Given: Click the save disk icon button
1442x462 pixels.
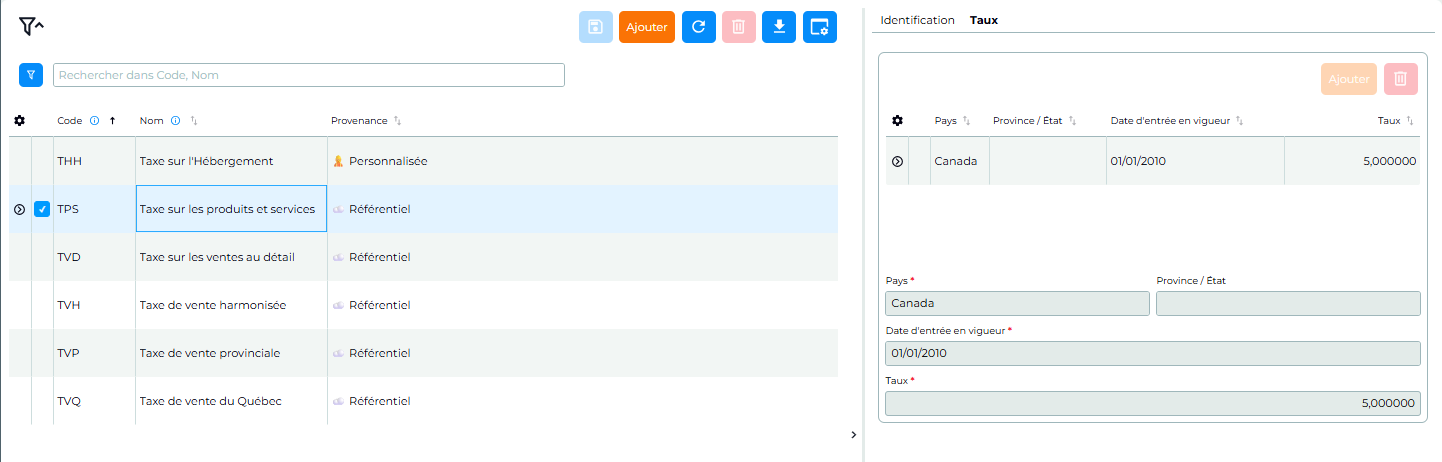Looking at the screenshot, I should point(596,27).
